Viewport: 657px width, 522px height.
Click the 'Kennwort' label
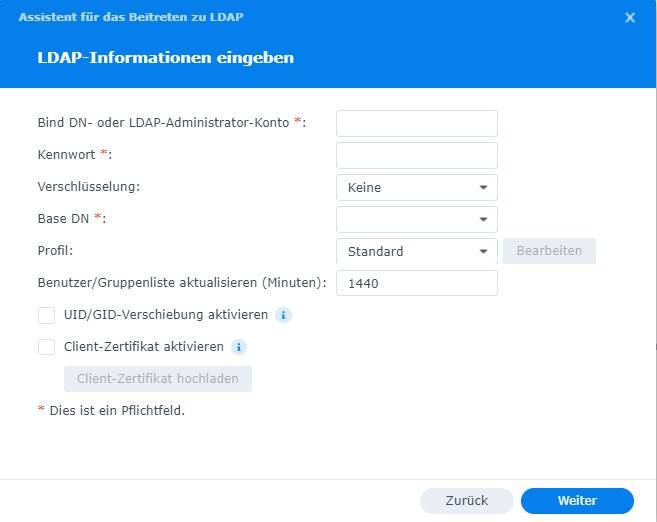coord(66,155)
